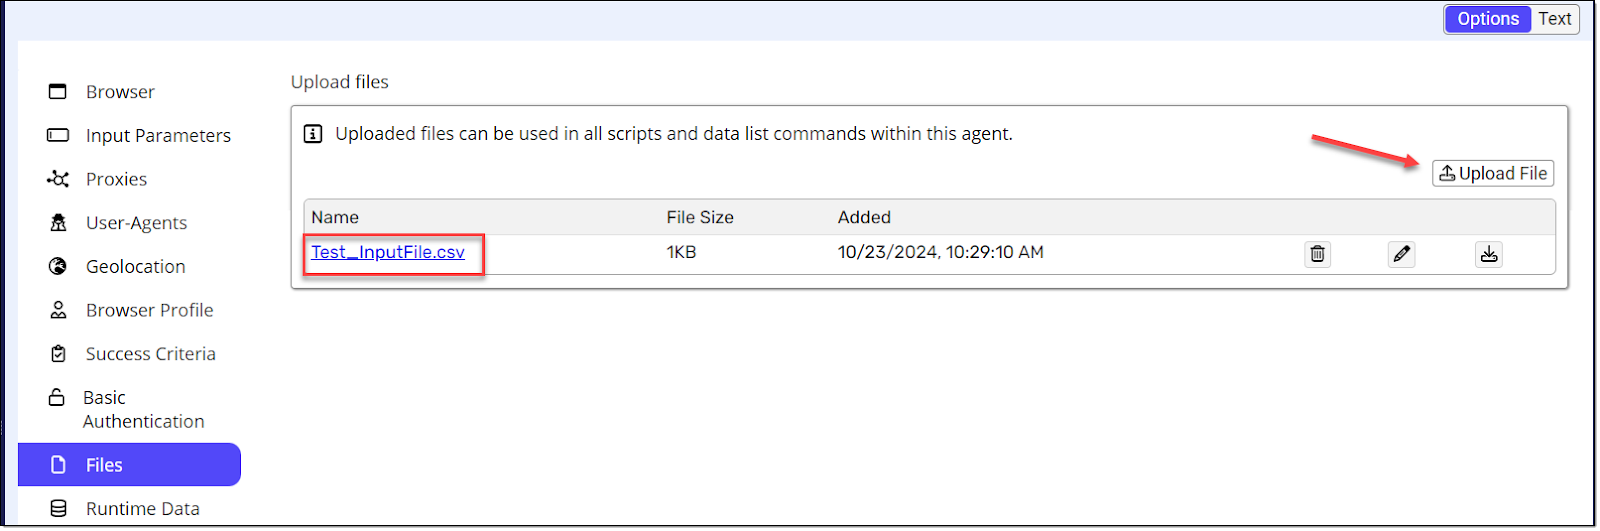Screen dimensions: 1600x531
Task: Delete Test_InputFile.csv with the trash icon
Action: 1318,254
